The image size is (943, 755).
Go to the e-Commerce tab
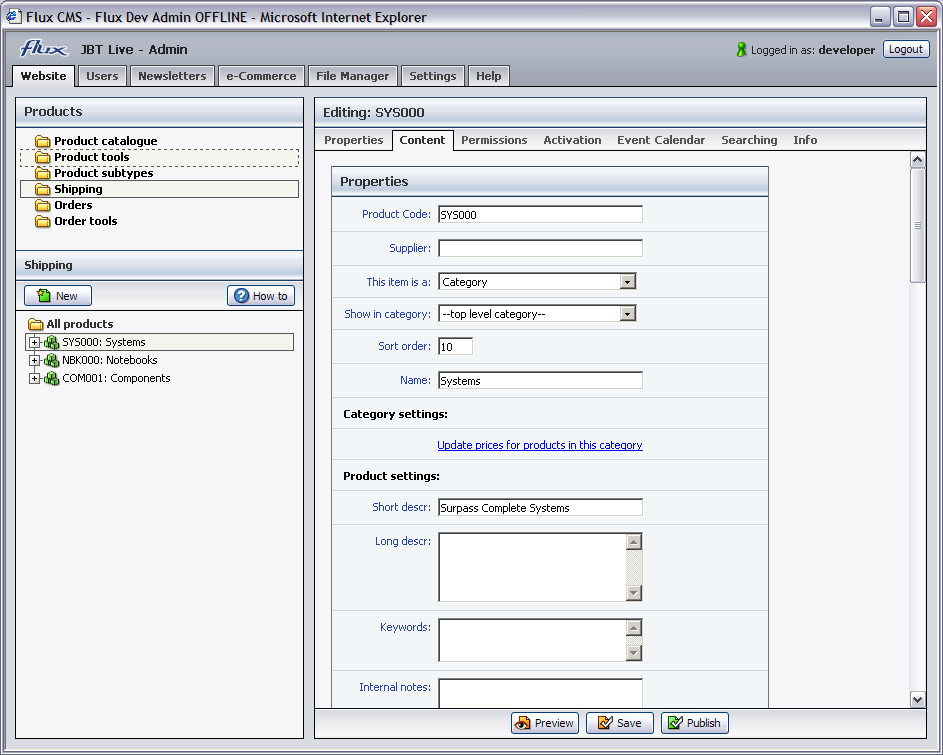261,76
